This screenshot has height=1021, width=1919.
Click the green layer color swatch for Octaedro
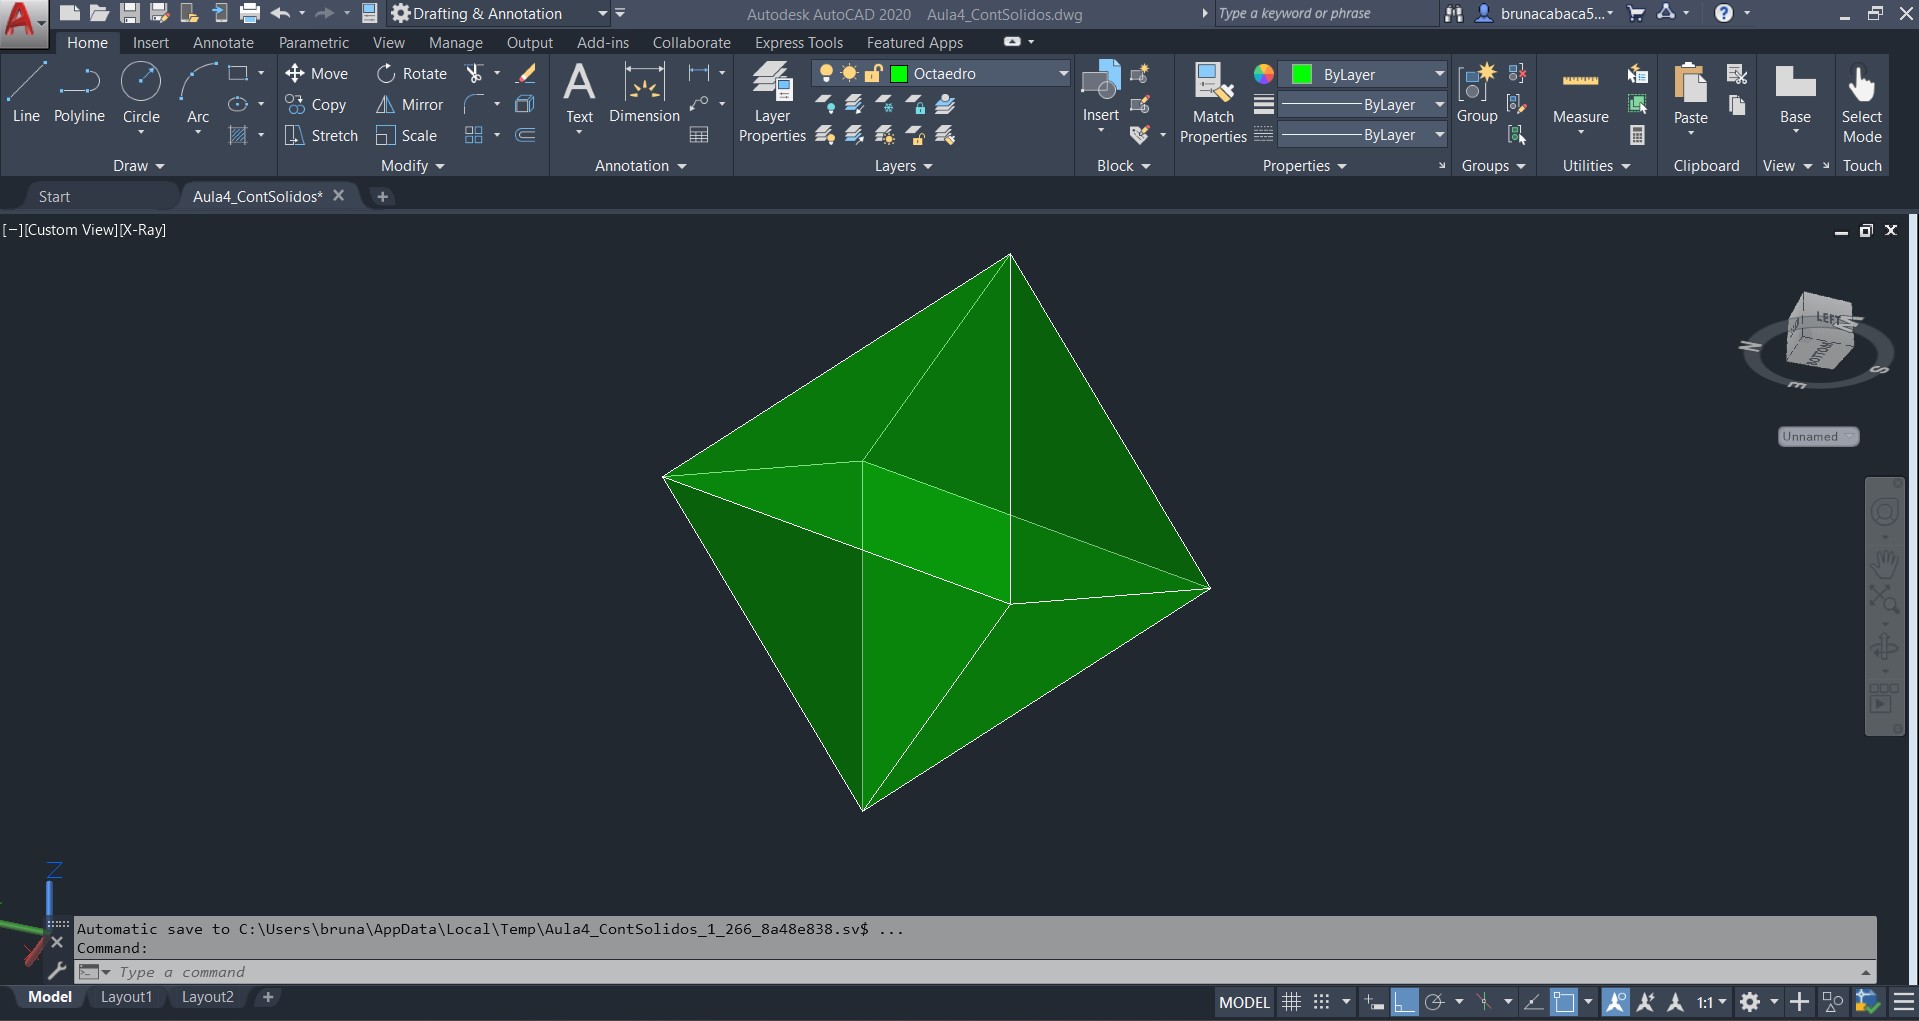point(899,73)
